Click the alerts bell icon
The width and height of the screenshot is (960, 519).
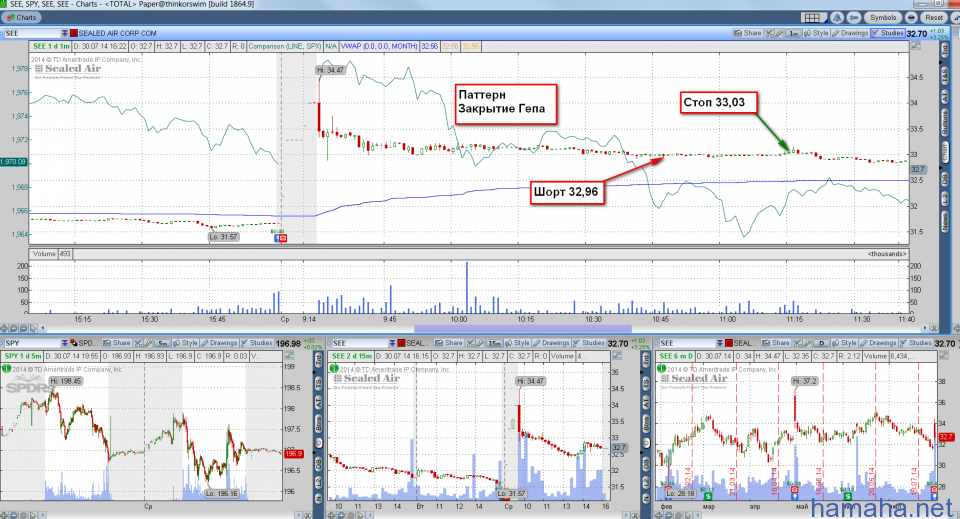[837, 18]
